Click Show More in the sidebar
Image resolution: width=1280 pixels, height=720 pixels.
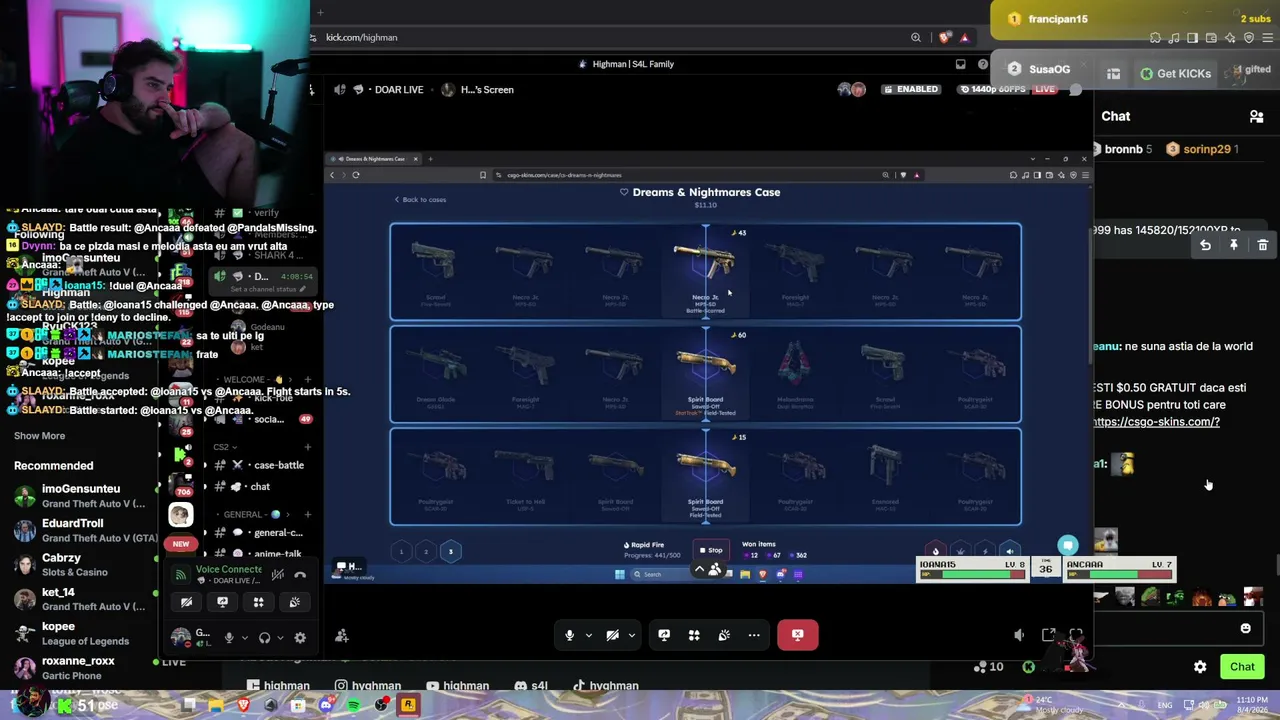[x=39, y=436]
